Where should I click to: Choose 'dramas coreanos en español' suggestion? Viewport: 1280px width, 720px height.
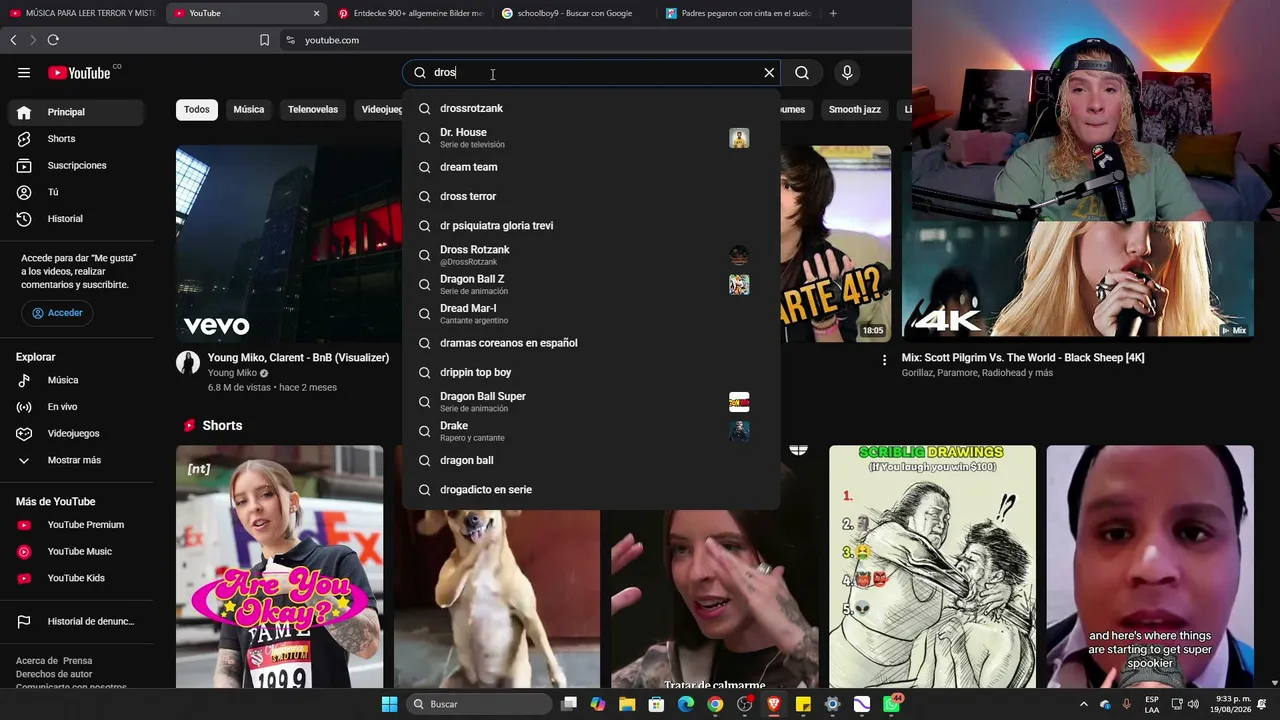click(590, 343)
